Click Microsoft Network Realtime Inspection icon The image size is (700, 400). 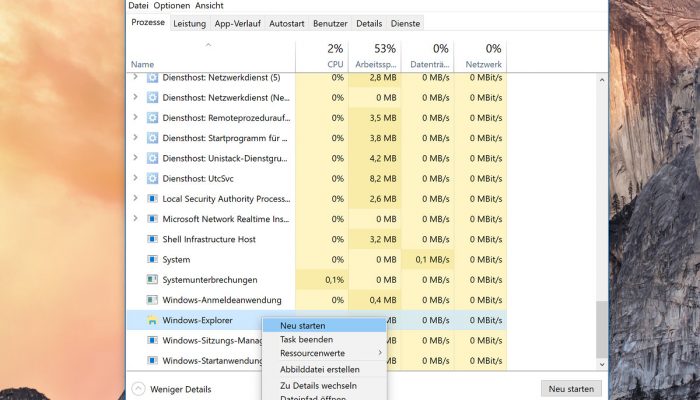(152, 219)
